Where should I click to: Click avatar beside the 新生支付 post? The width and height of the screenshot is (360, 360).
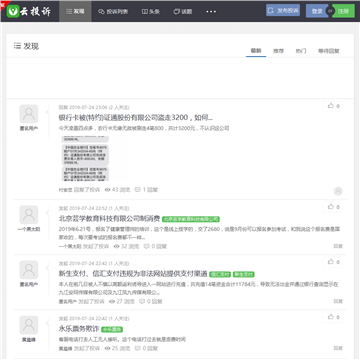[29, 270]
